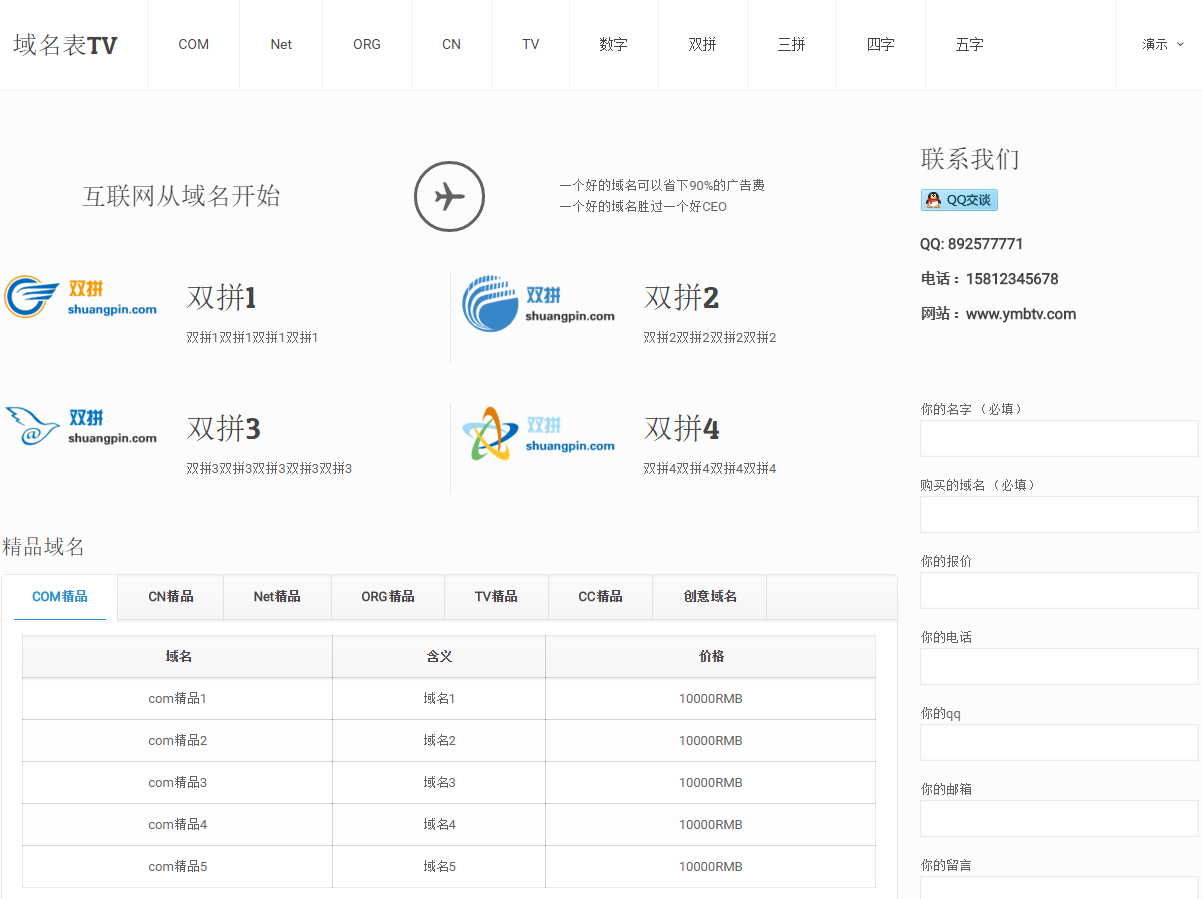The width and height of the screenshot is (1203, 899).
Task: Select the COM精品 tab
Action: pos(60,597)
